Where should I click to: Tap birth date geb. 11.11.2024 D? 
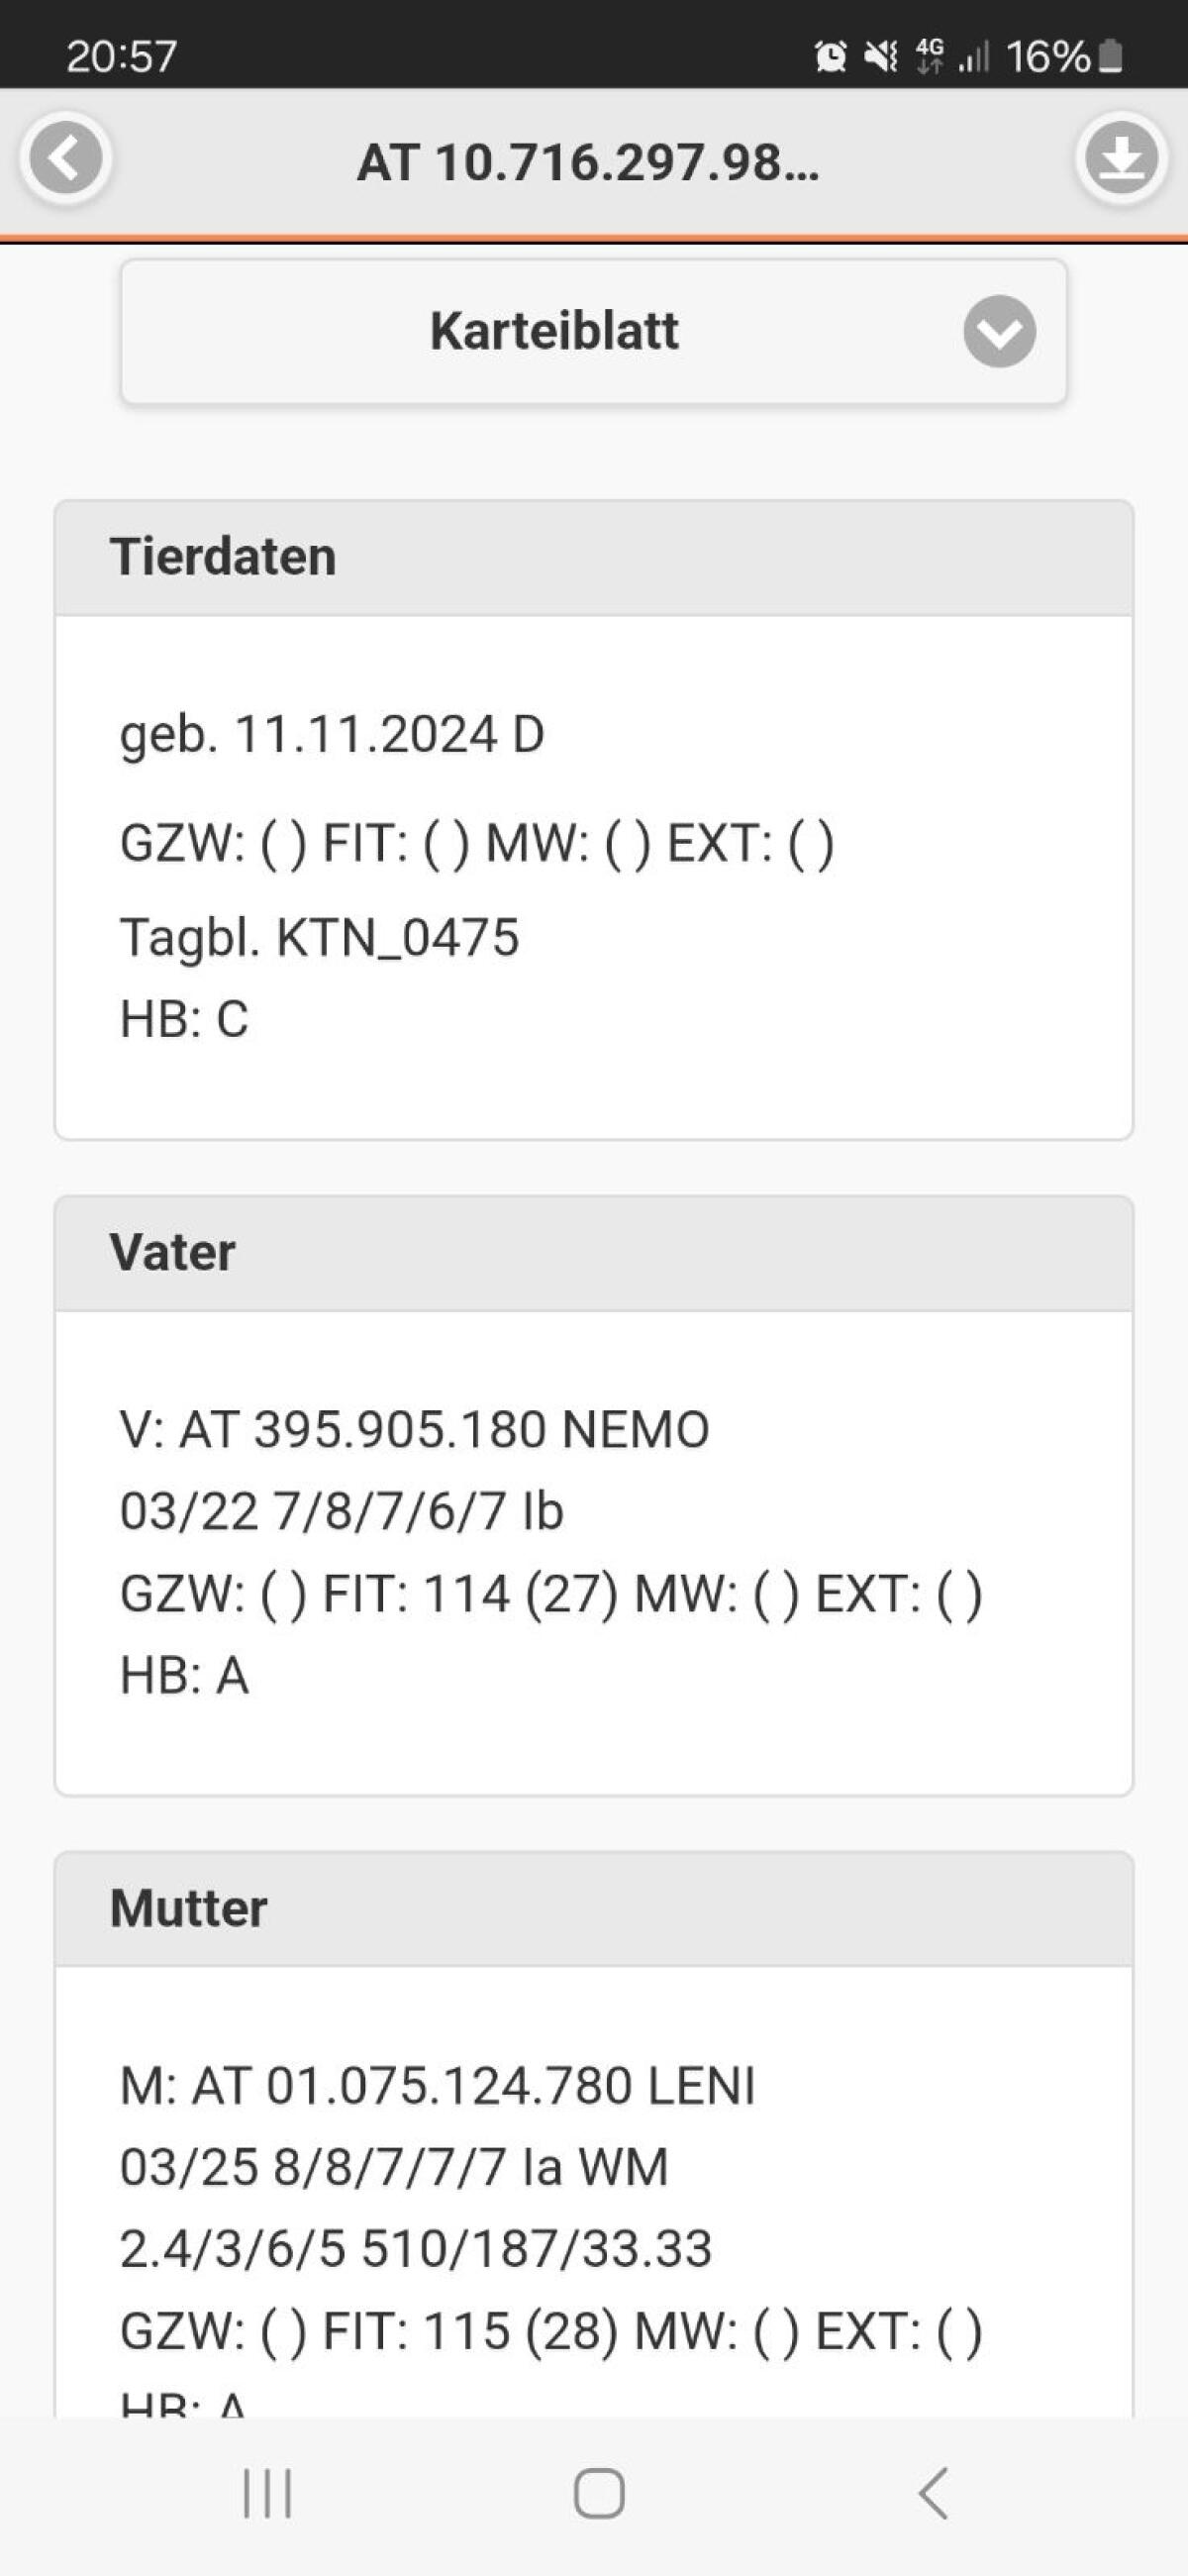coord(331,735)
